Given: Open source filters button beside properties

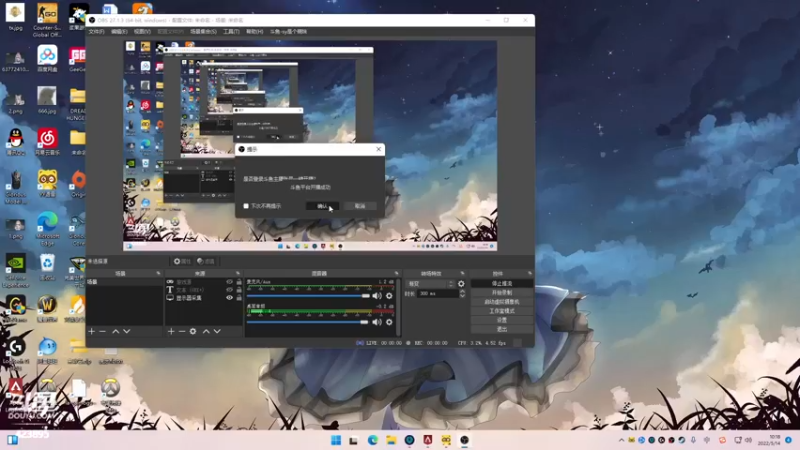Looking at the screenshot, I should [206, 261].
